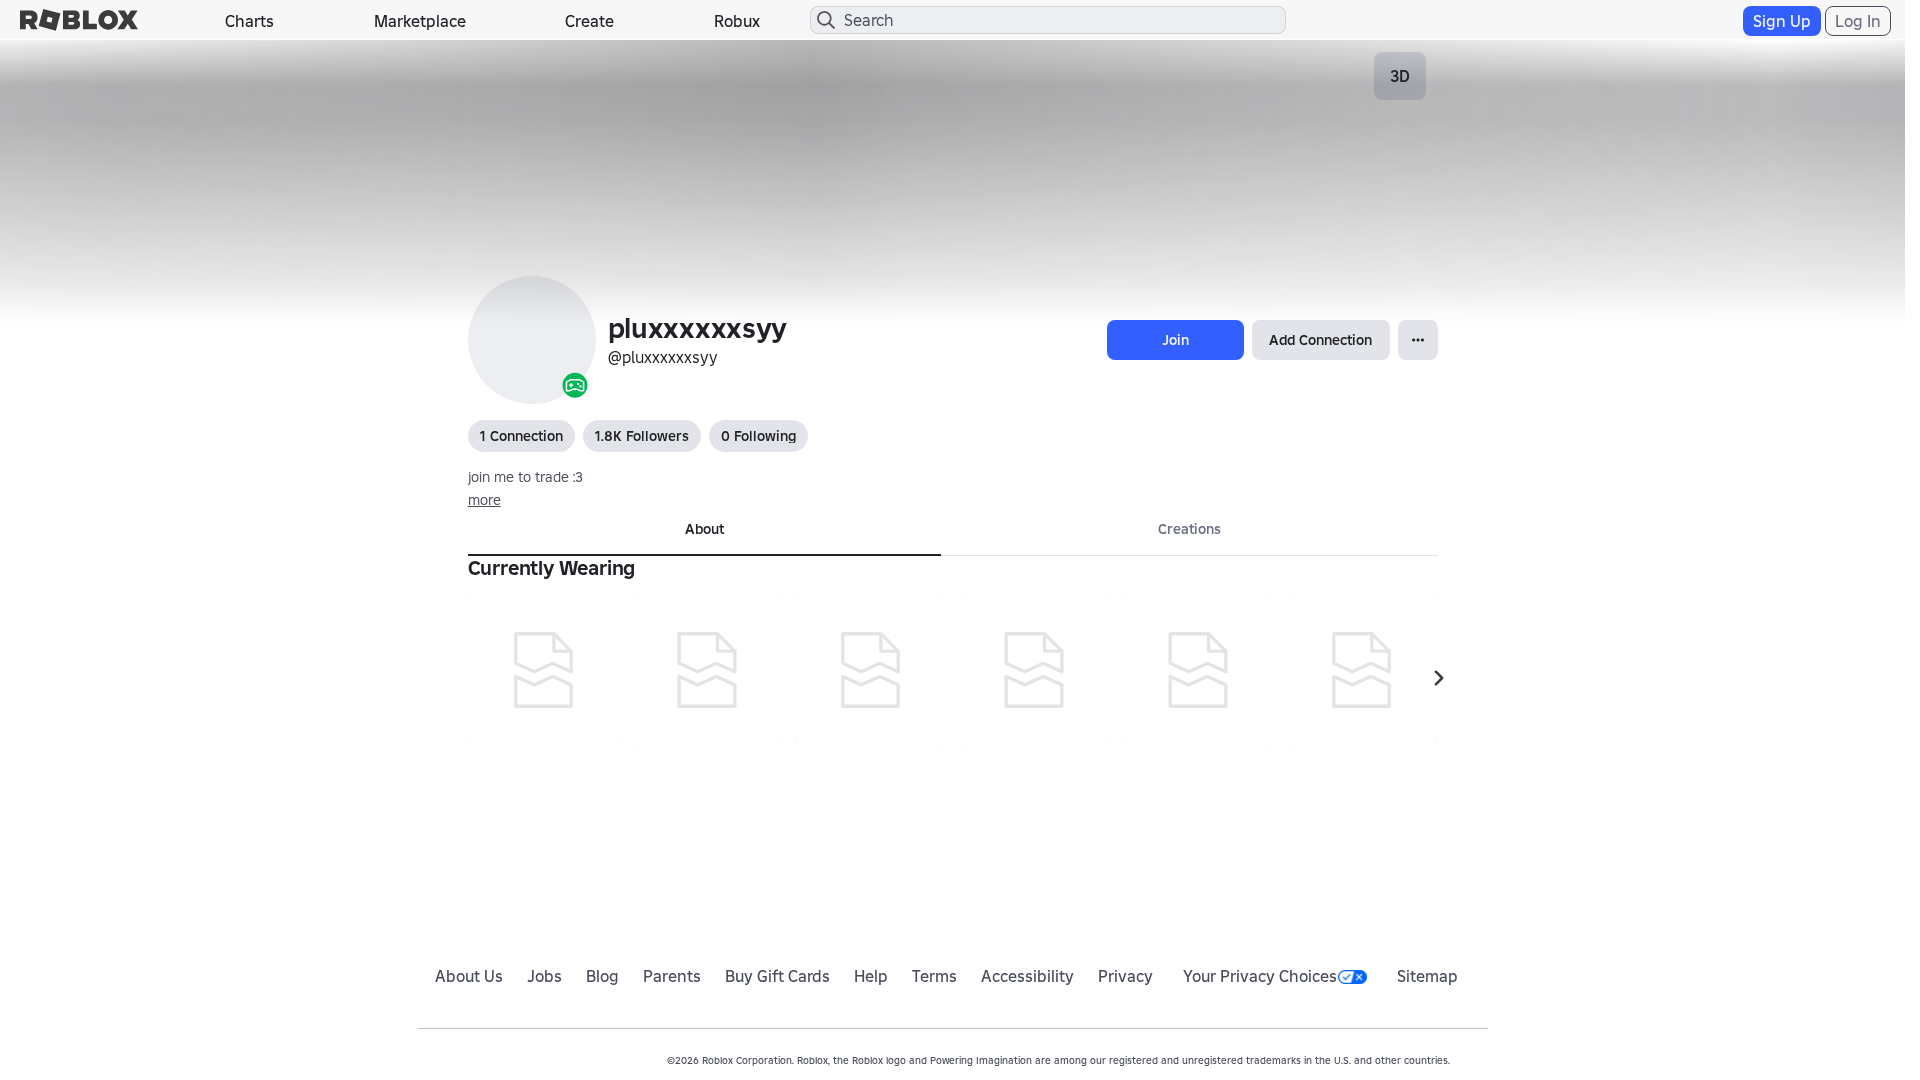Open the Charts menu

pos(249,21)
